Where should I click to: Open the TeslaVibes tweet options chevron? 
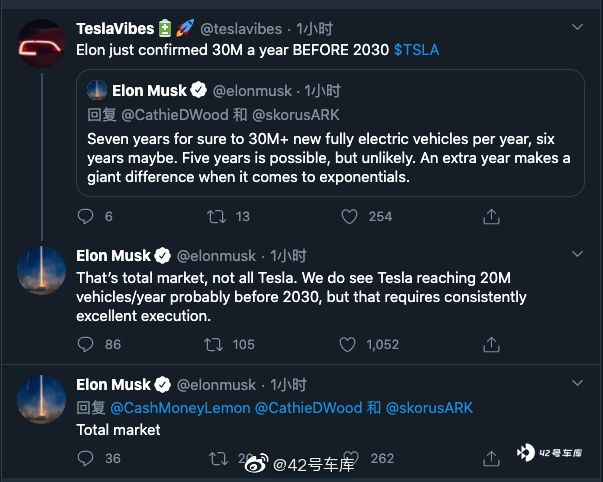[577, 27]
